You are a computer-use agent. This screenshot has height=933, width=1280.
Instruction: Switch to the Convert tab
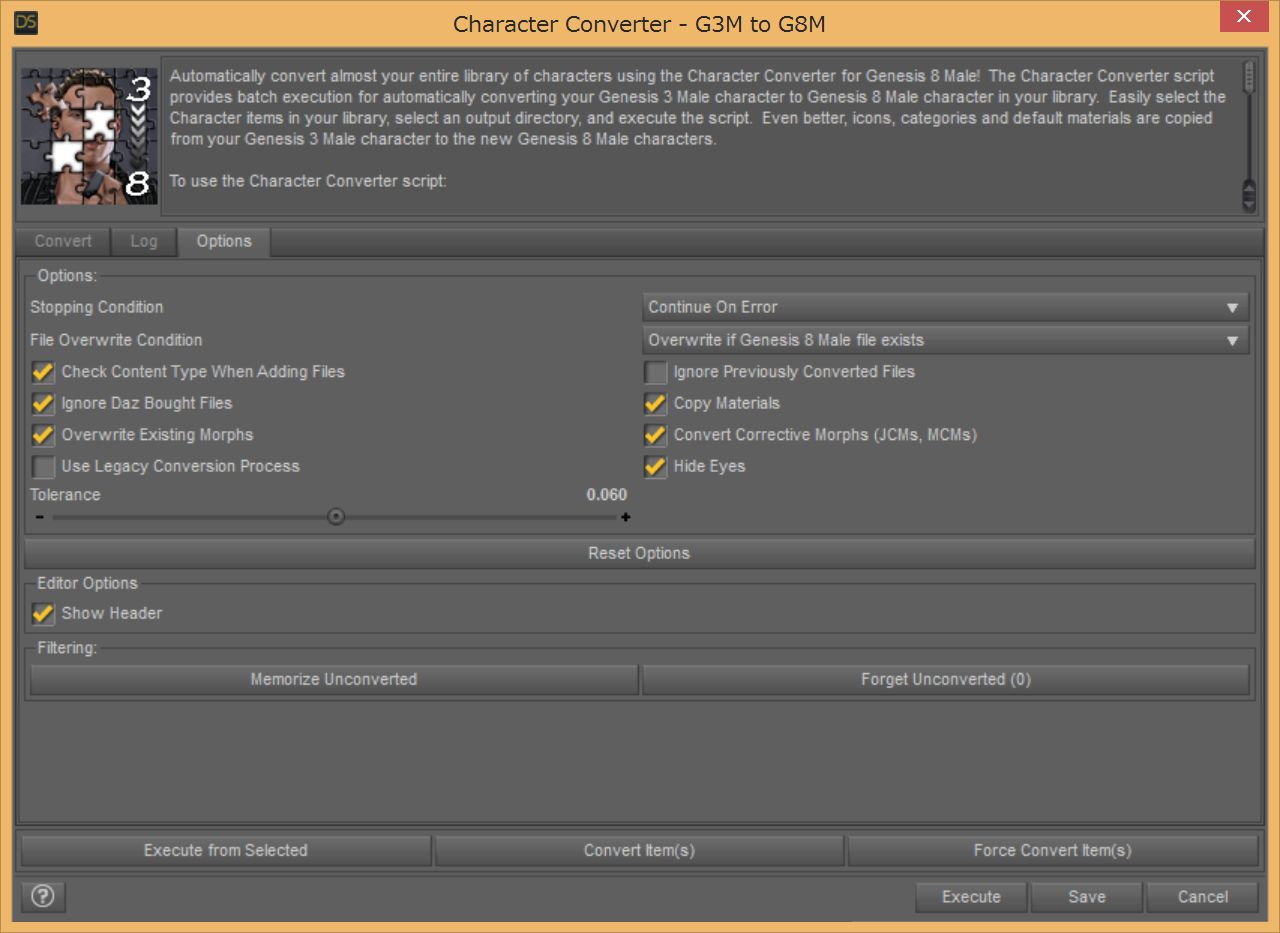[63, 241]
